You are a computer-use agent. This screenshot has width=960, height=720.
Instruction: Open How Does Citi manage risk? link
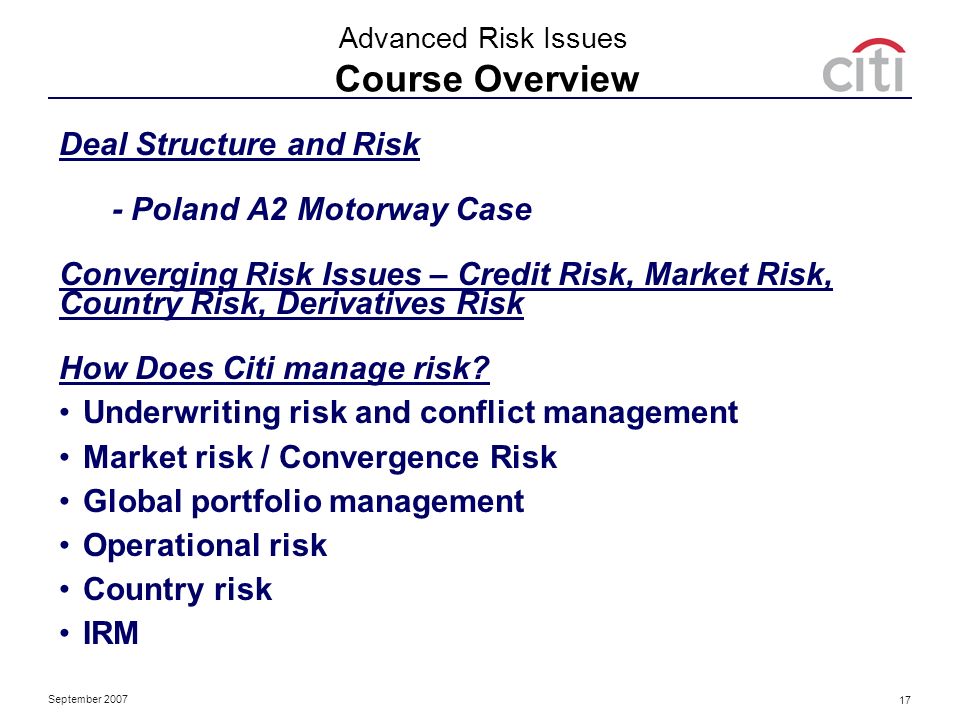pyautogui.click(x=274, y=369)
